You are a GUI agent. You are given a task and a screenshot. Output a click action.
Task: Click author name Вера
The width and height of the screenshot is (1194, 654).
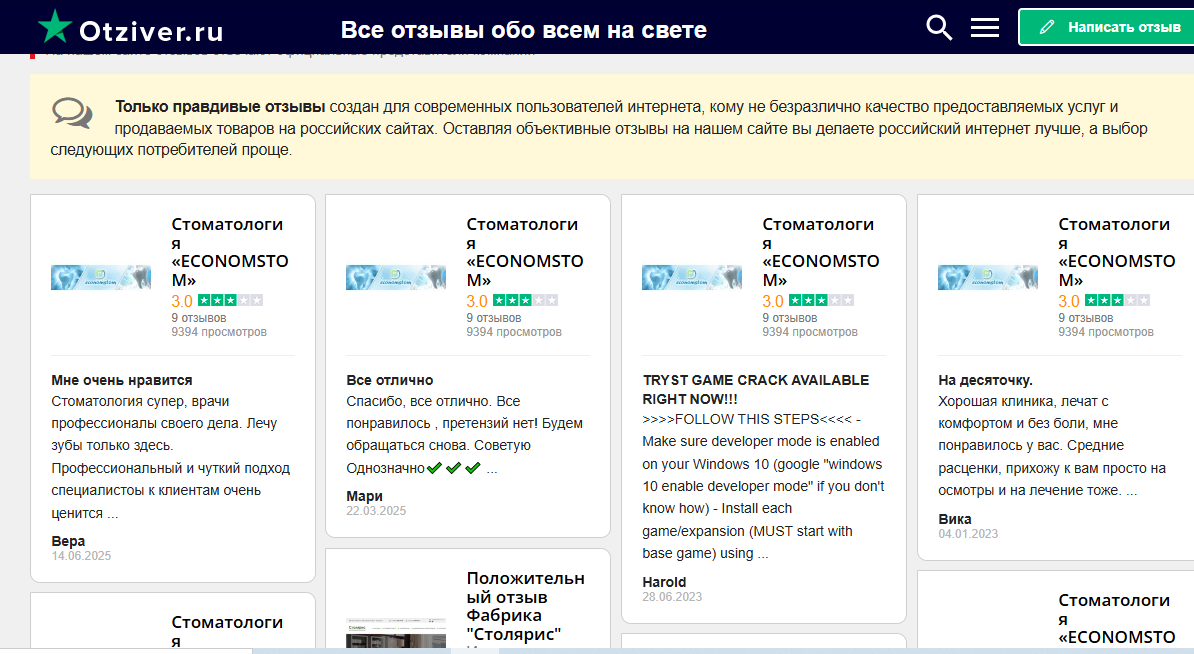[x=68, y=541]
